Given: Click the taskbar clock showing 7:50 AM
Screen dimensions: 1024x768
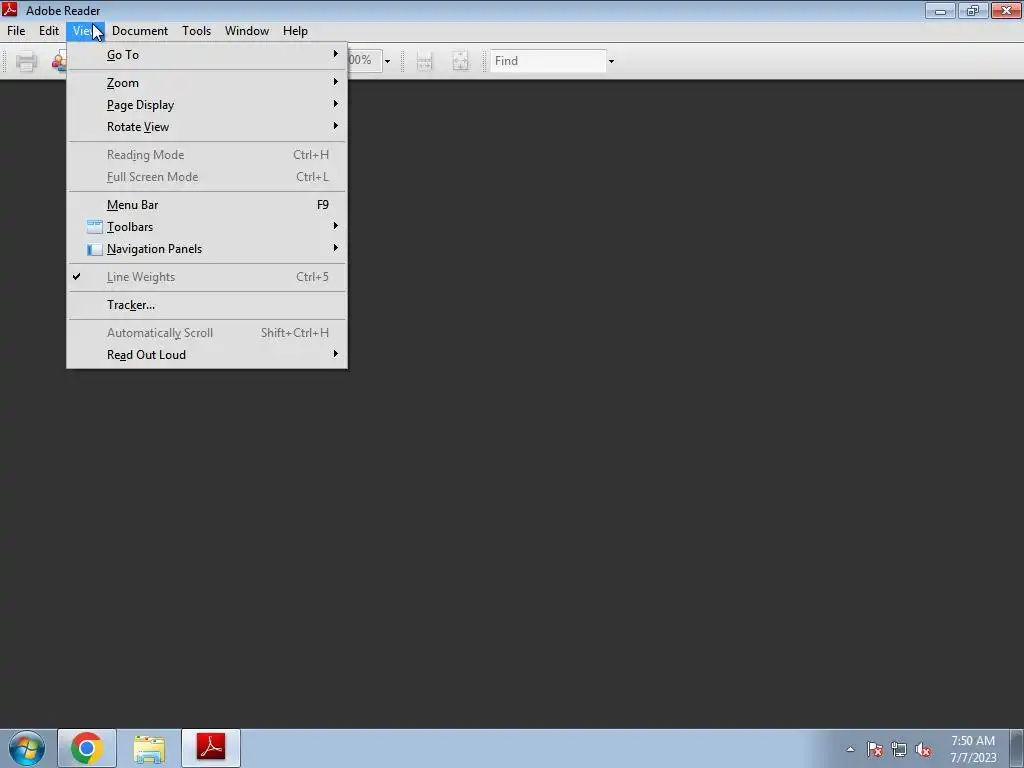Looking at the screenshot, I should (x=973, y=749).
